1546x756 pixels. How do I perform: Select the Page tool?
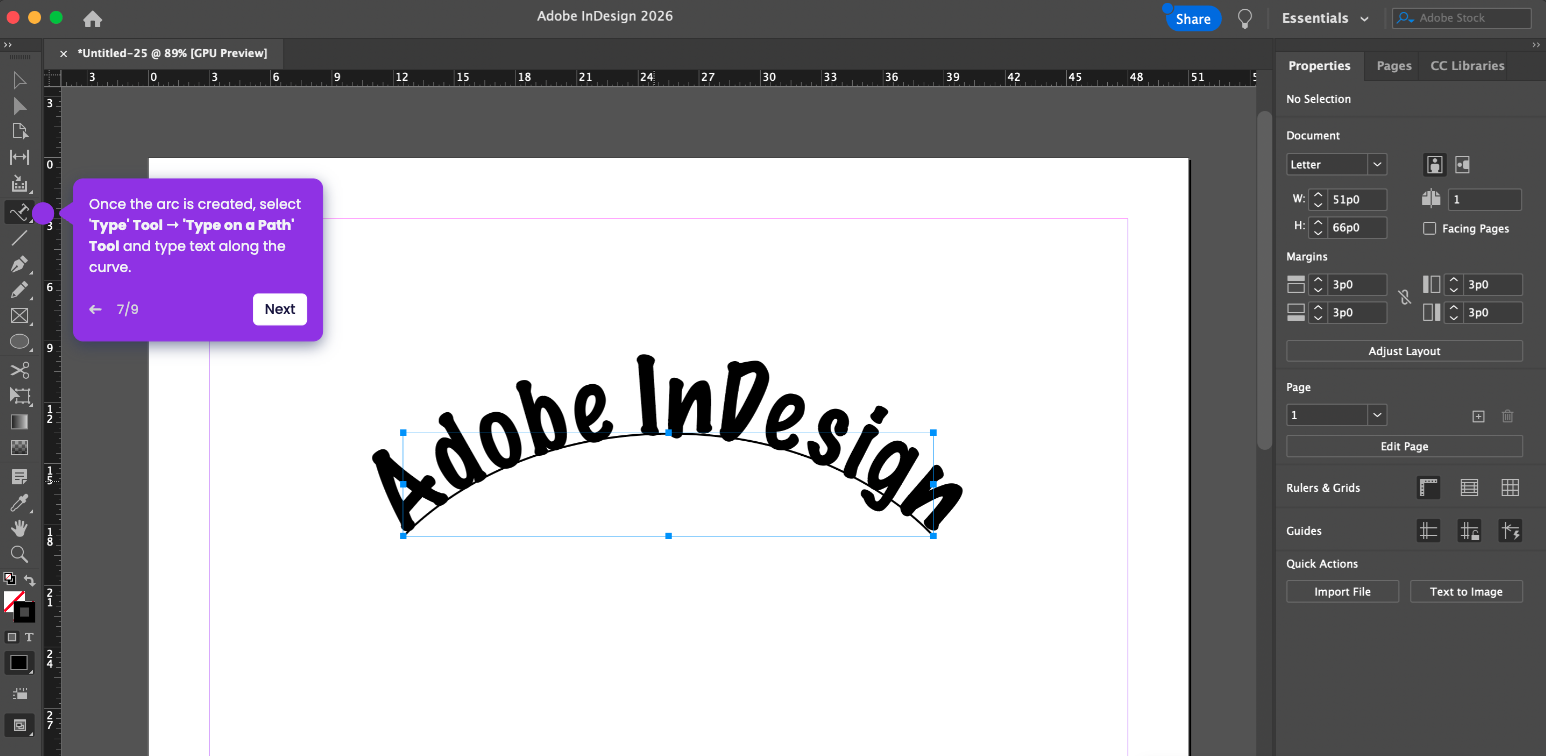[19, 131]
